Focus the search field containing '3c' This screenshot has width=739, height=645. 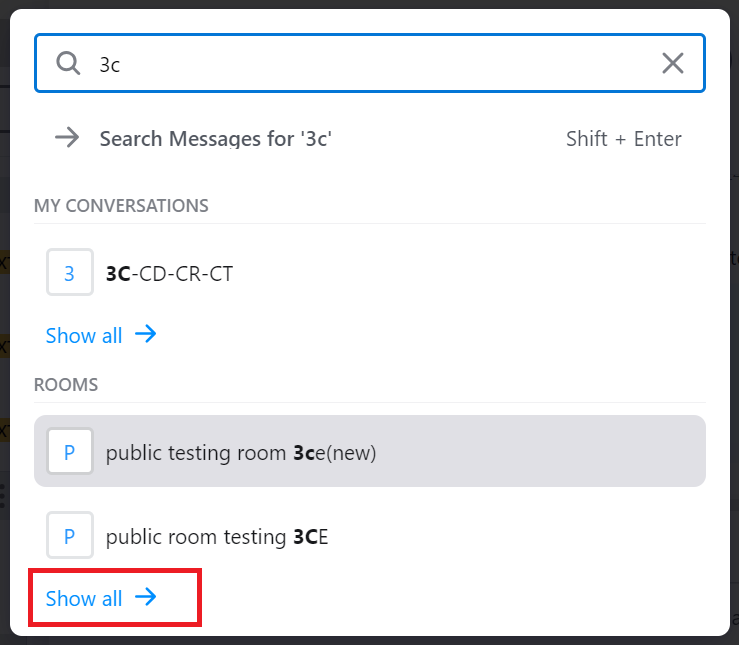(370, 63)
